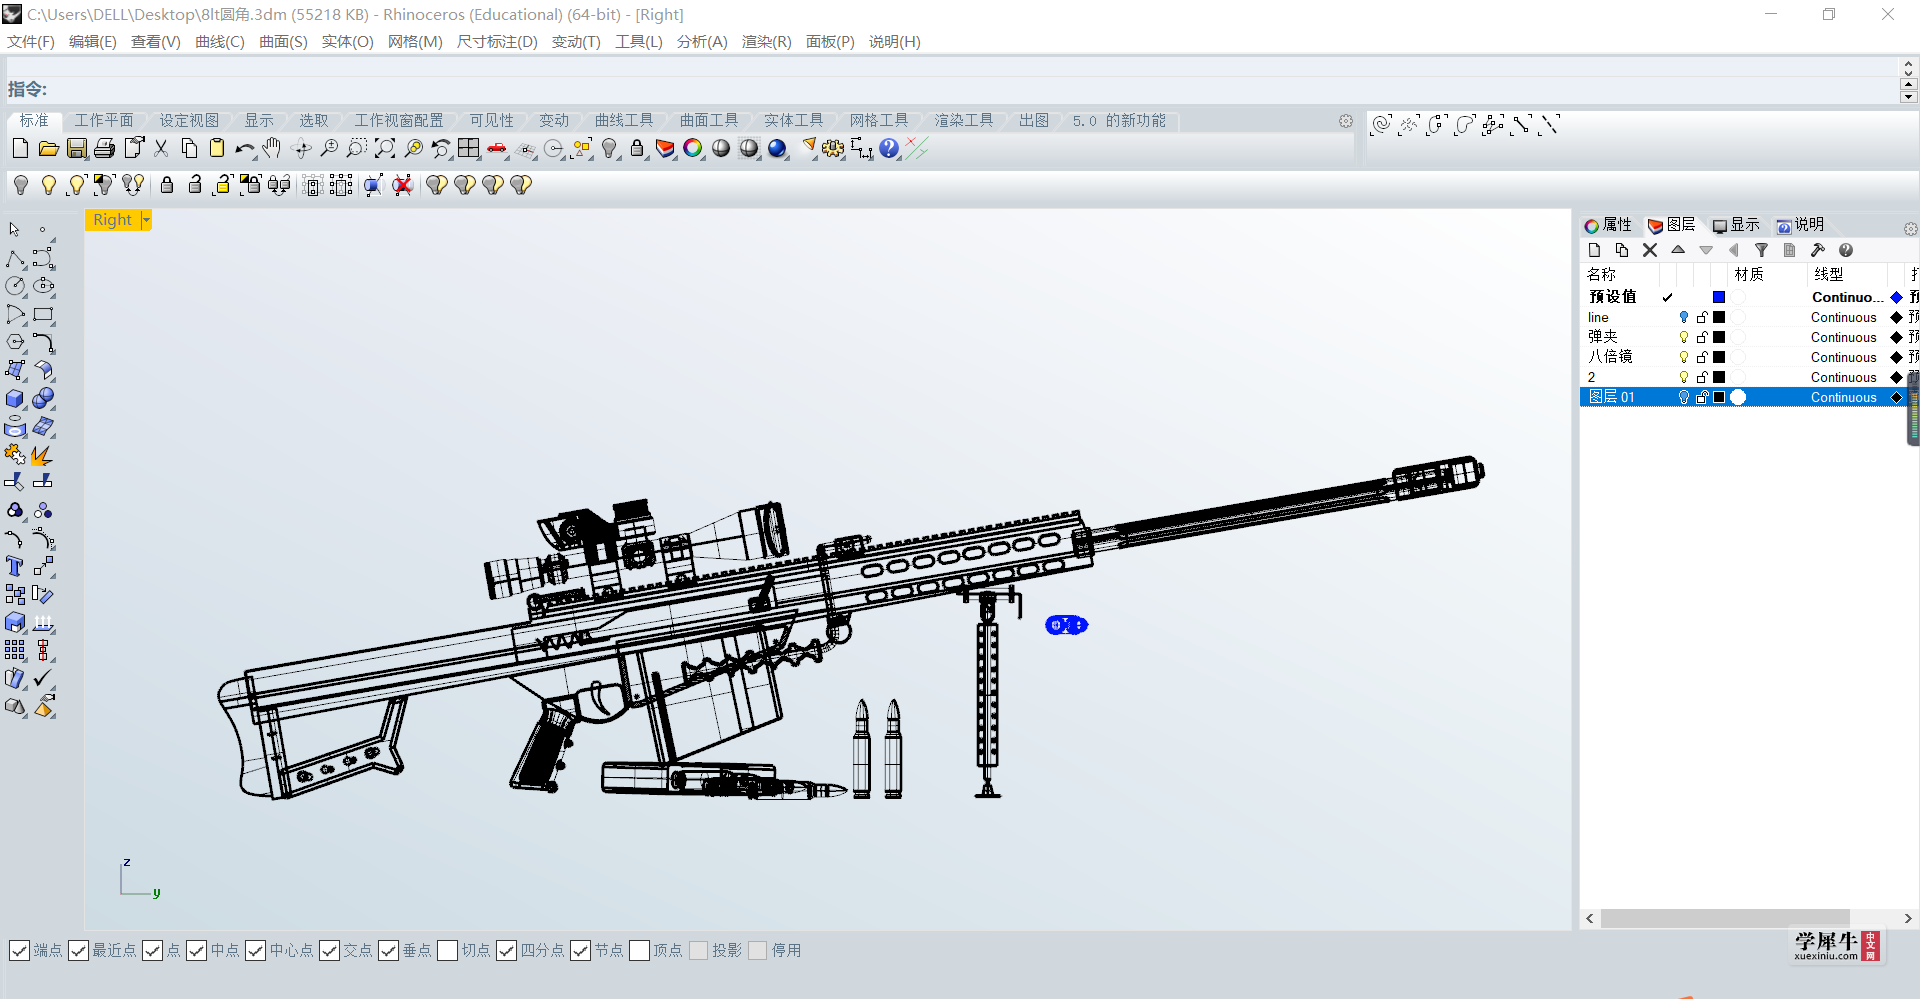Toggle lock icon of layer 八倍镜
Viewport: 1920px width, 999px height.
coord(1702,357)
